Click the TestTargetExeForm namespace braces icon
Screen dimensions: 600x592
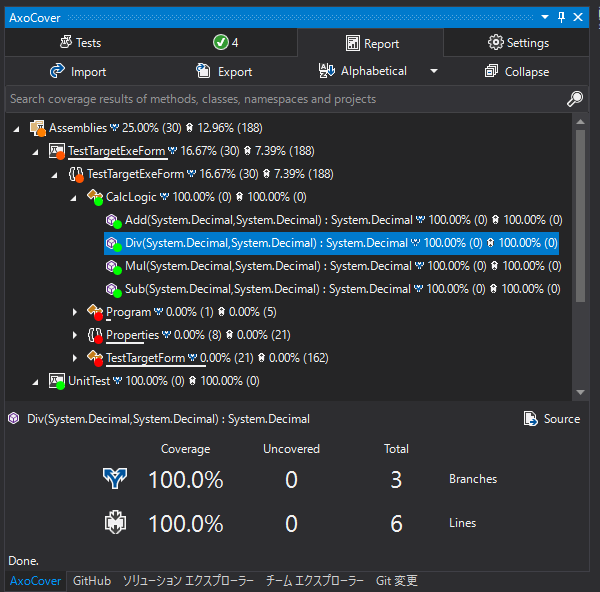[76, 174]
